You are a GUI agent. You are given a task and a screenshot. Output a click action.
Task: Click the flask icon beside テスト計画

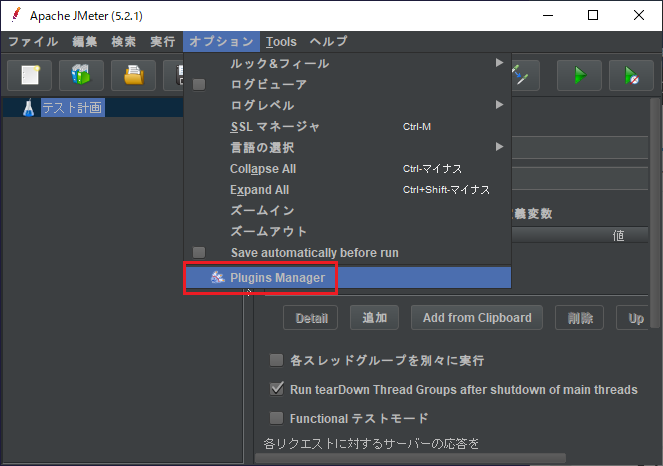28,107
